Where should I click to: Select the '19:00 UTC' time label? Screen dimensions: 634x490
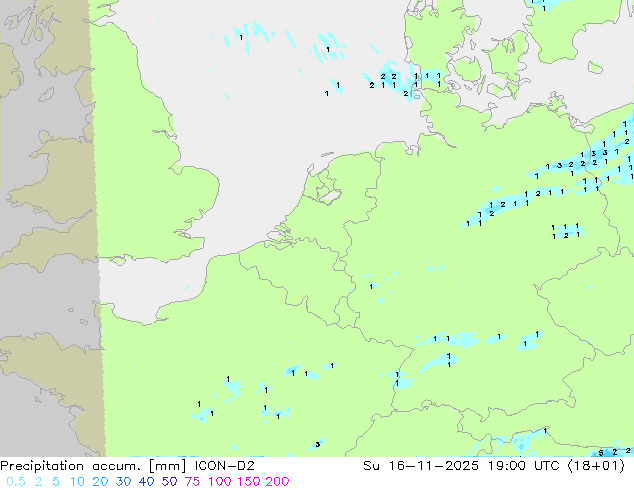click(x=526, y=466)
